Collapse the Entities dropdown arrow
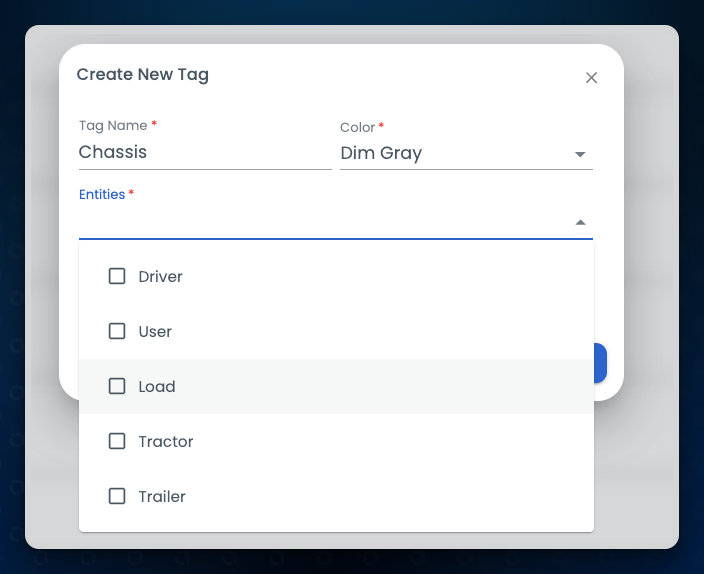Screen dimensions: 704x574 click(x=580, y=222)
